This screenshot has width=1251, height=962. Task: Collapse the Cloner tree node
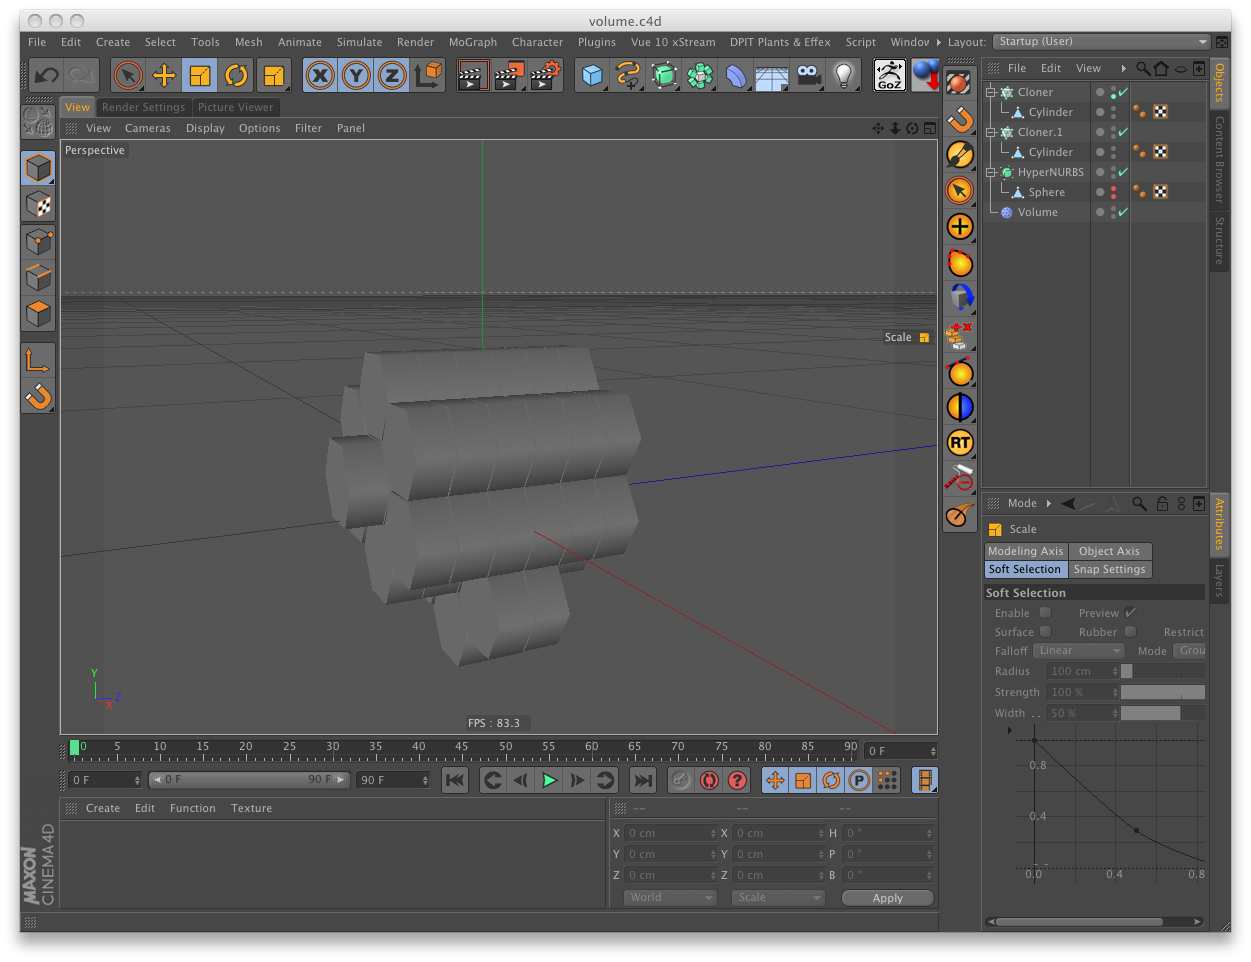coord(991,92)
